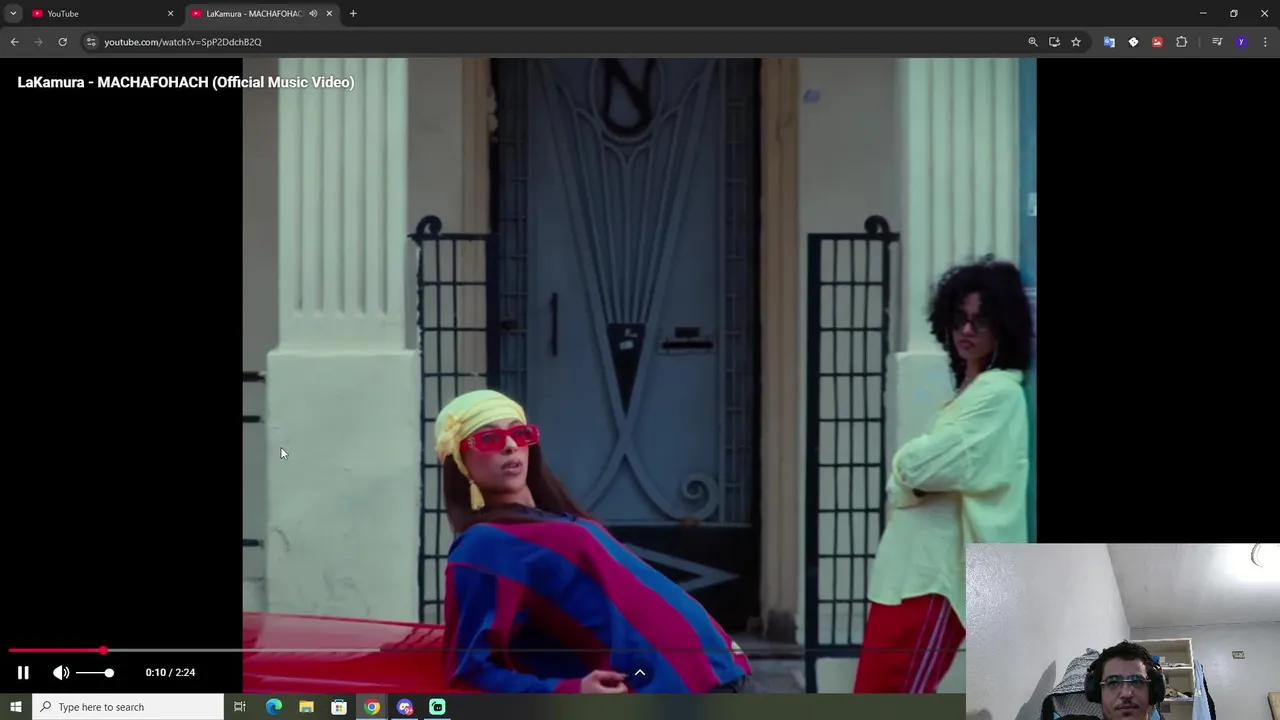Open the media controls button
This screenshot has height=720, width=1280.
point(1217,42)
